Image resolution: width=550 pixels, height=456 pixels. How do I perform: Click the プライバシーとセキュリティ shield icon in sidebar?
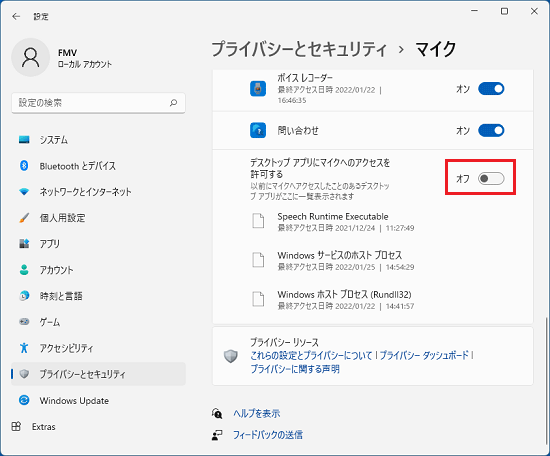pyautogui.click(x=24, y=374)
